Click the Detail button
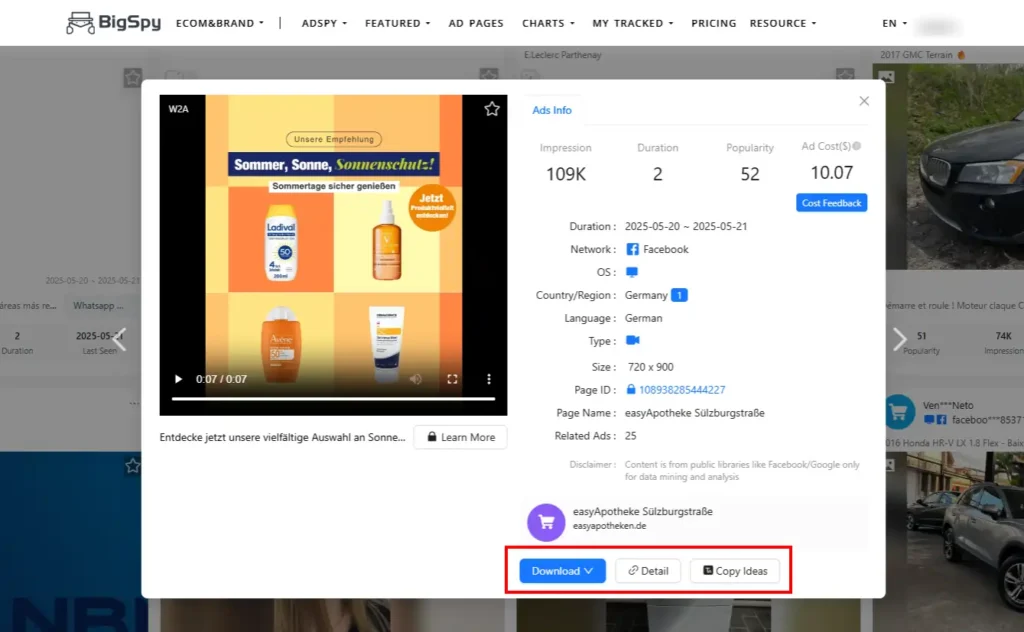The width and height of the screenshot is (1024, 632). click(x=648, y=571)
